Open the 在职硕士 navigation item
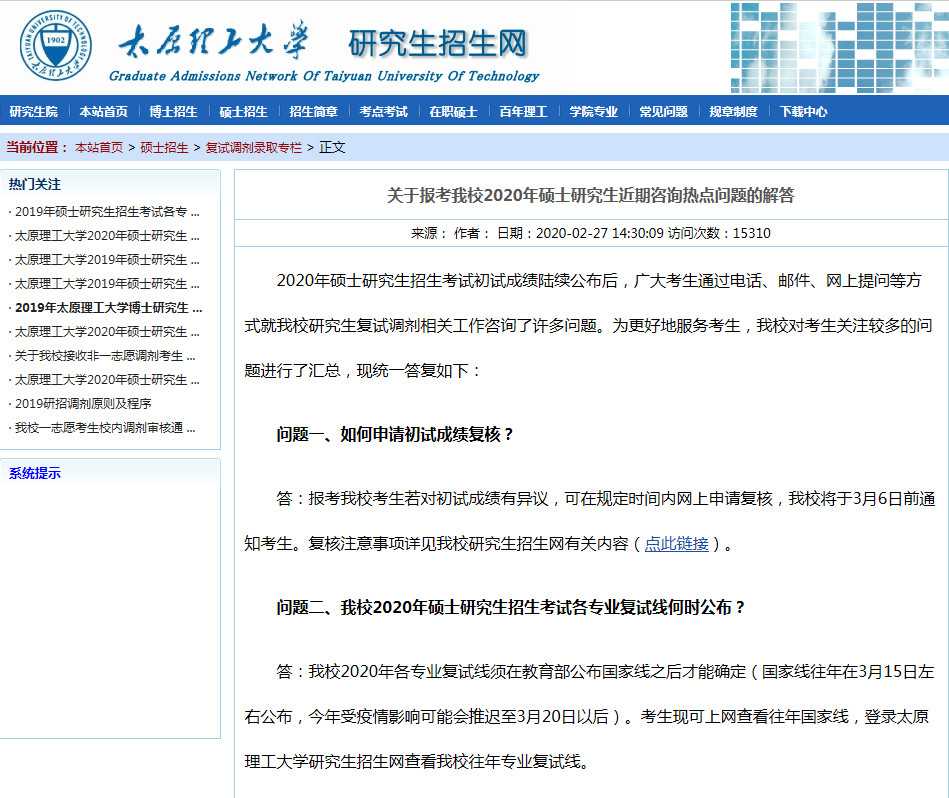Image resolution: width=949 pixels, height=798 pixels. pyautogui.click(x=453, y=112)
